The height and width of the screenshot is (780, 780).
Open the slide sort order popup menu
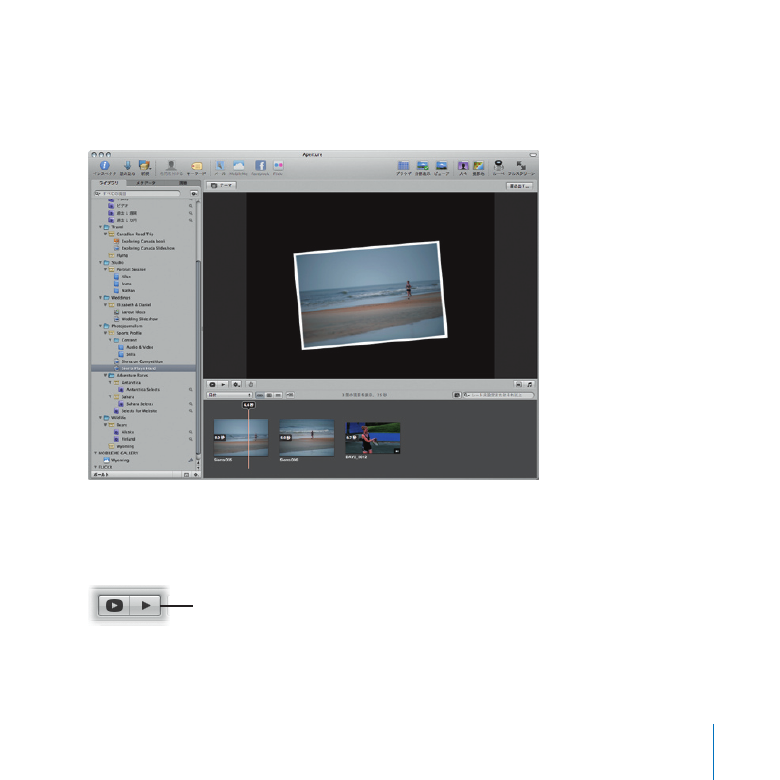pos(229,395)
